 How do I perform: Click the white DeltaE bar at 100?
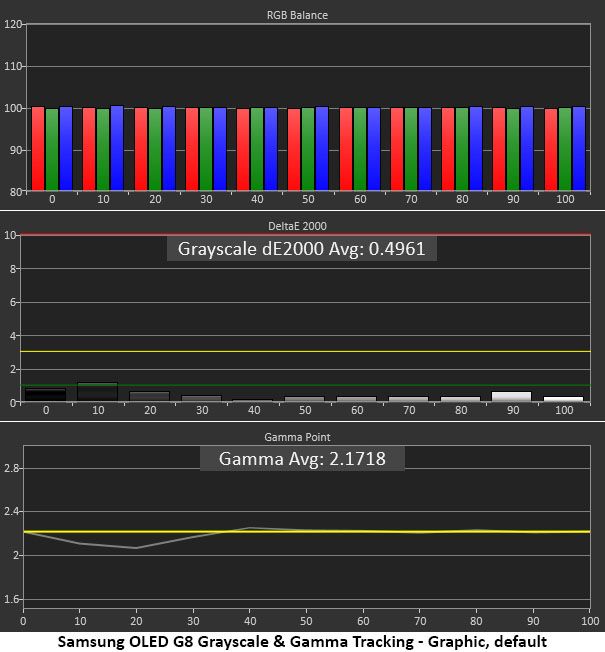tap(563, 399)
